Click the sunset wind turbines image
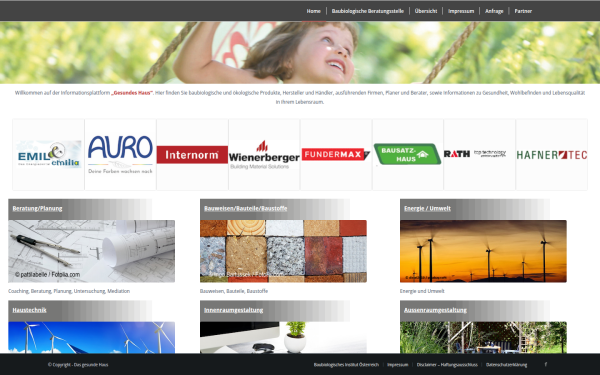600x375 pixels. (x=483, y=251)
